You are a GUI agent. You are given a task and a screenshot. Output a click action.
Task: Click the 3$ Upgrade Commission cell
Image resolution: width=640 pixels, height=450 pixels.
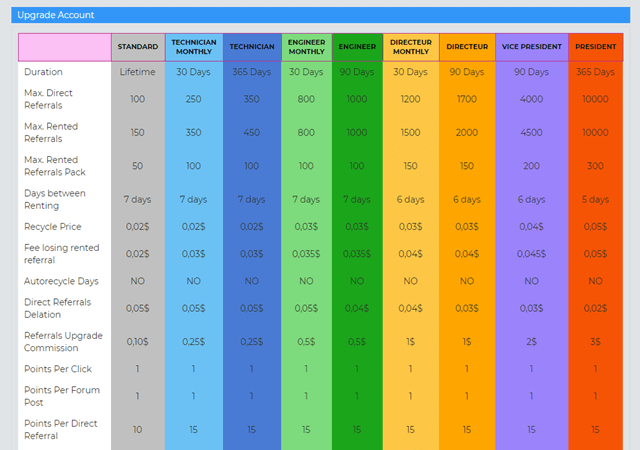(595, 342)
